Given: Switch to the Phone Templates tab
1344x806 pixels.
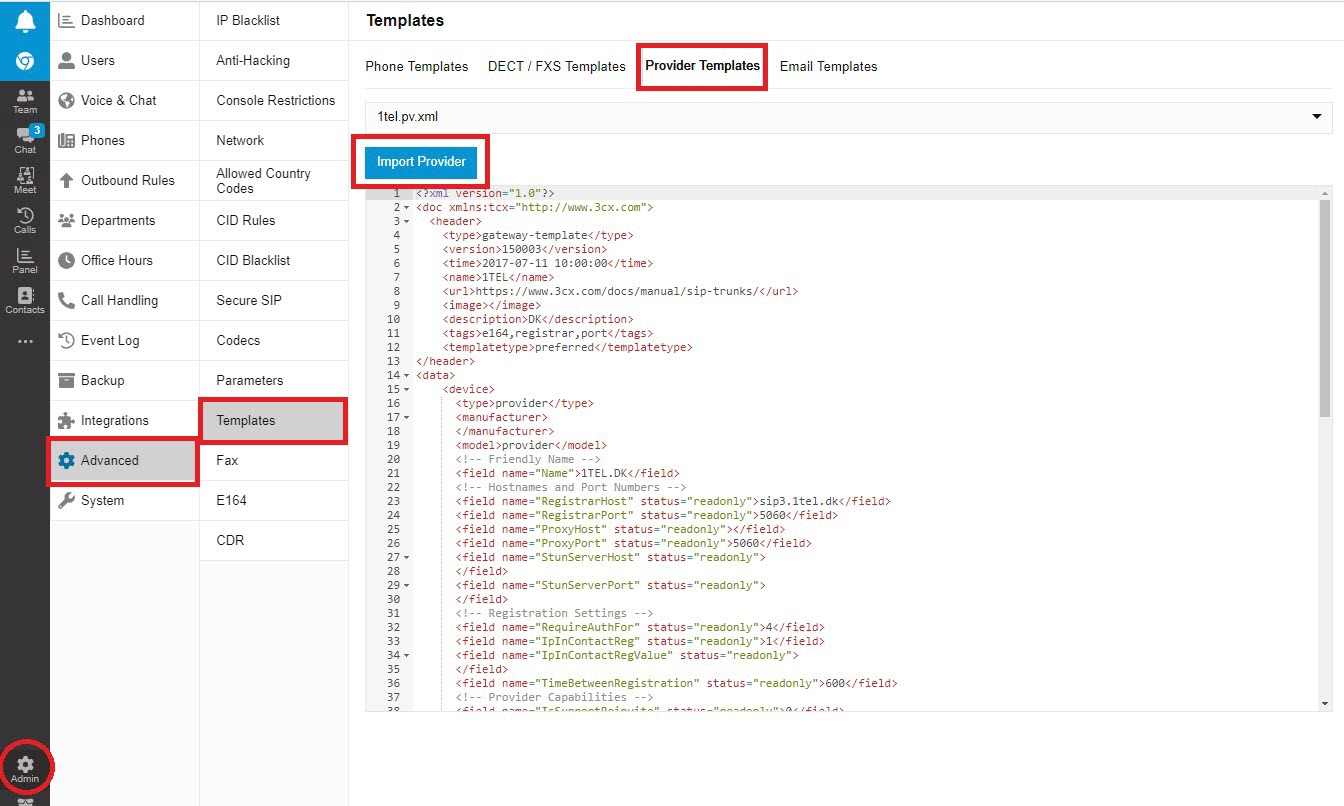Looking at the screenshot, I should pos(416,67).
